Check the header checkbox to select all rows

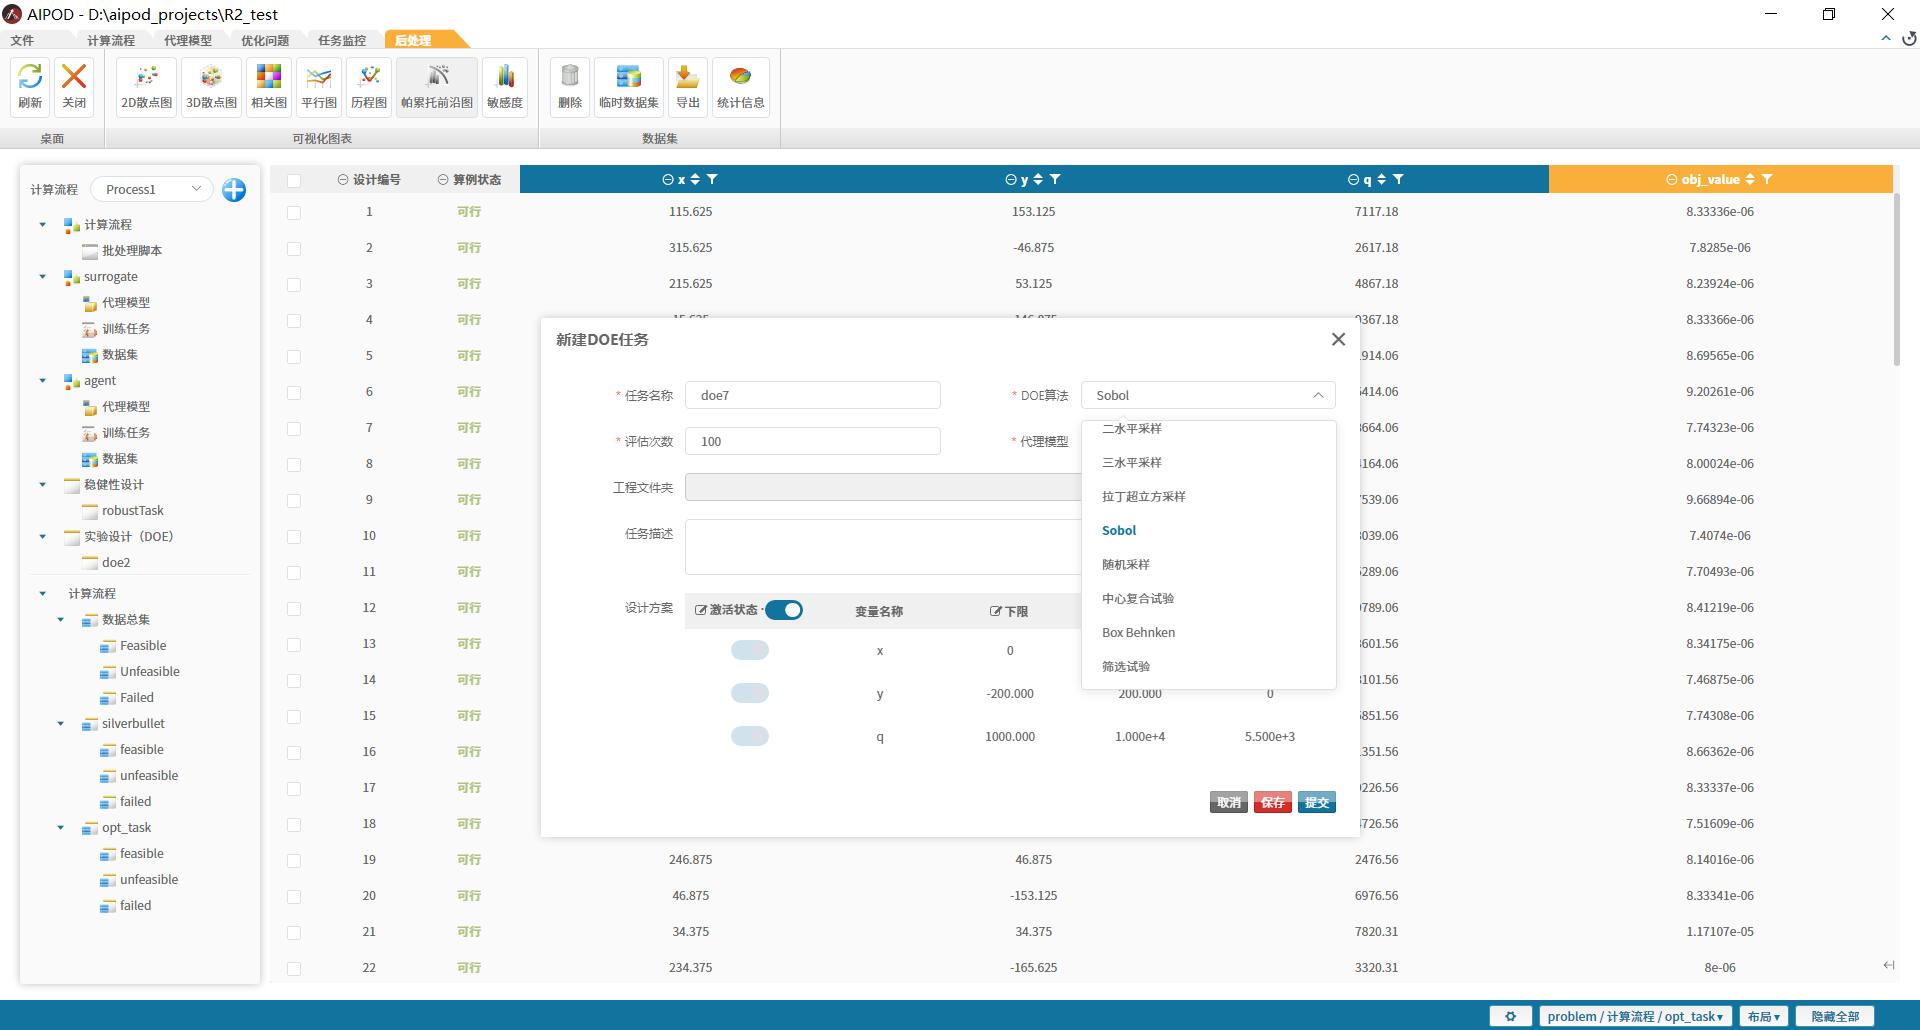point(294,180)
